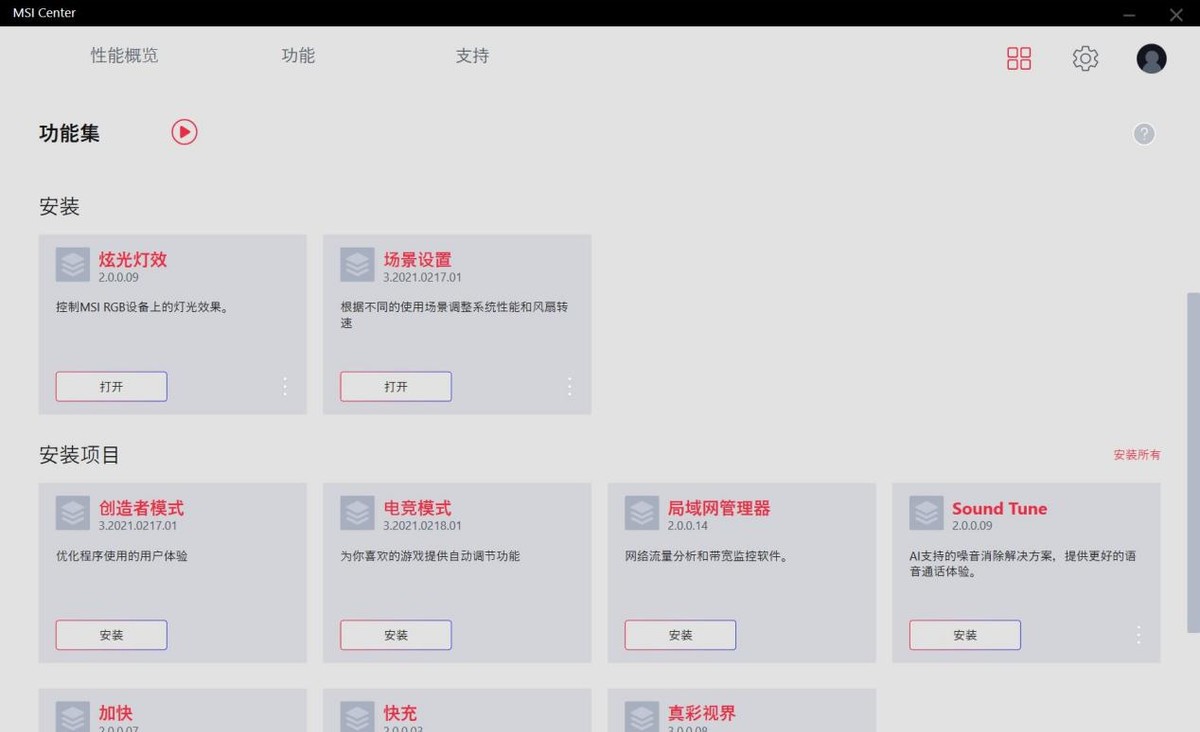
Task: Click the 炫光灯效 layers icon
Action: [x=73, y=265]
